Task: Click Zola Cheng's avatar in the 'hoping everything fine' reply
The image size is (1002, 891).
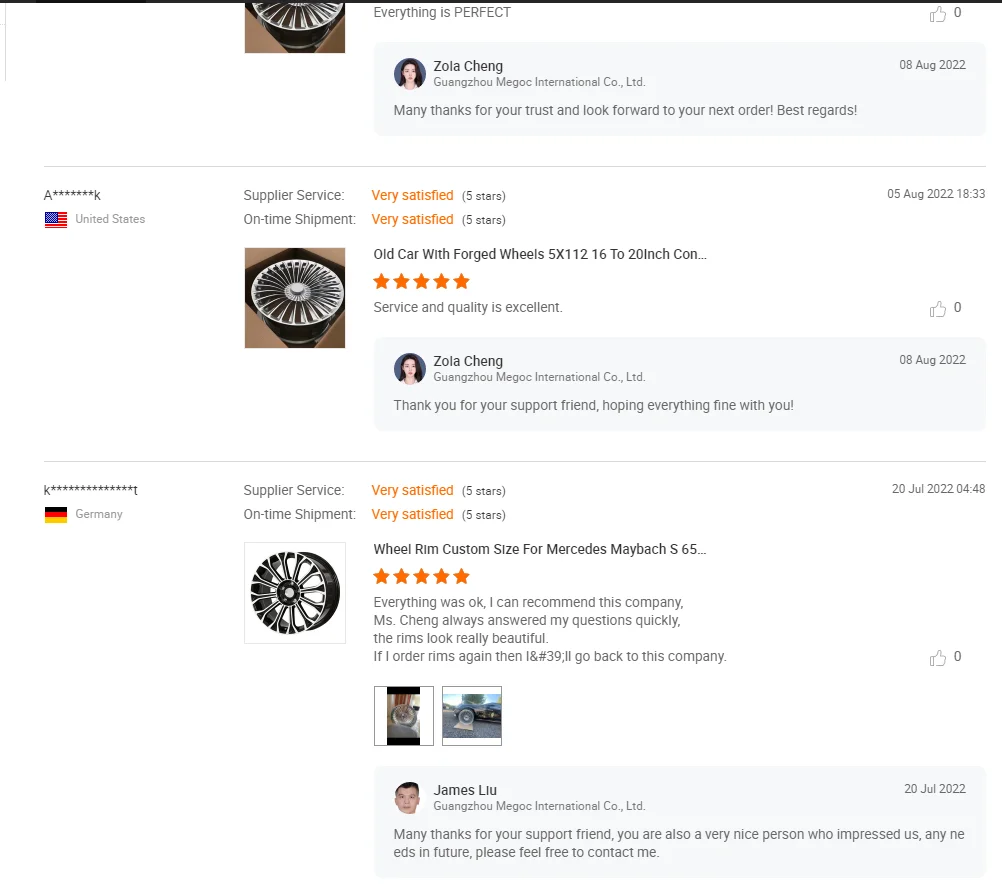Action: (410, 369)
